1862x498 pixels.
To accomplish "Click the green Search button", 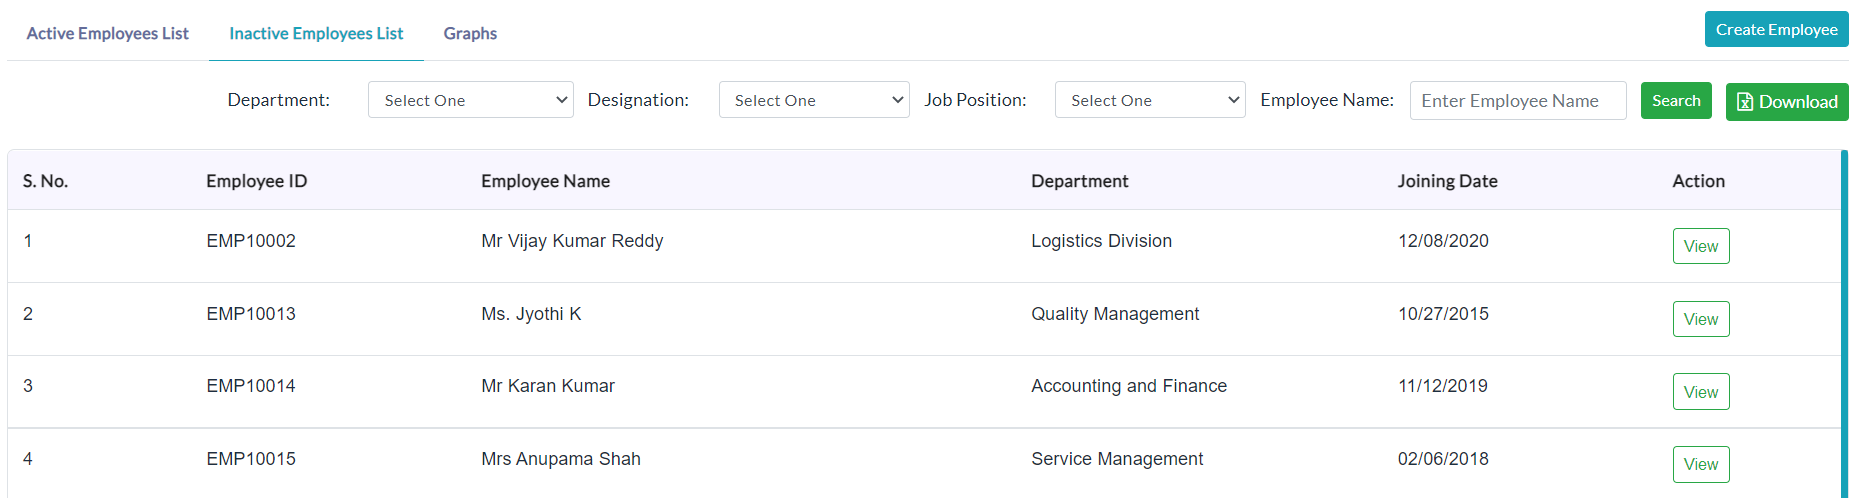I will coord(1676,100).
